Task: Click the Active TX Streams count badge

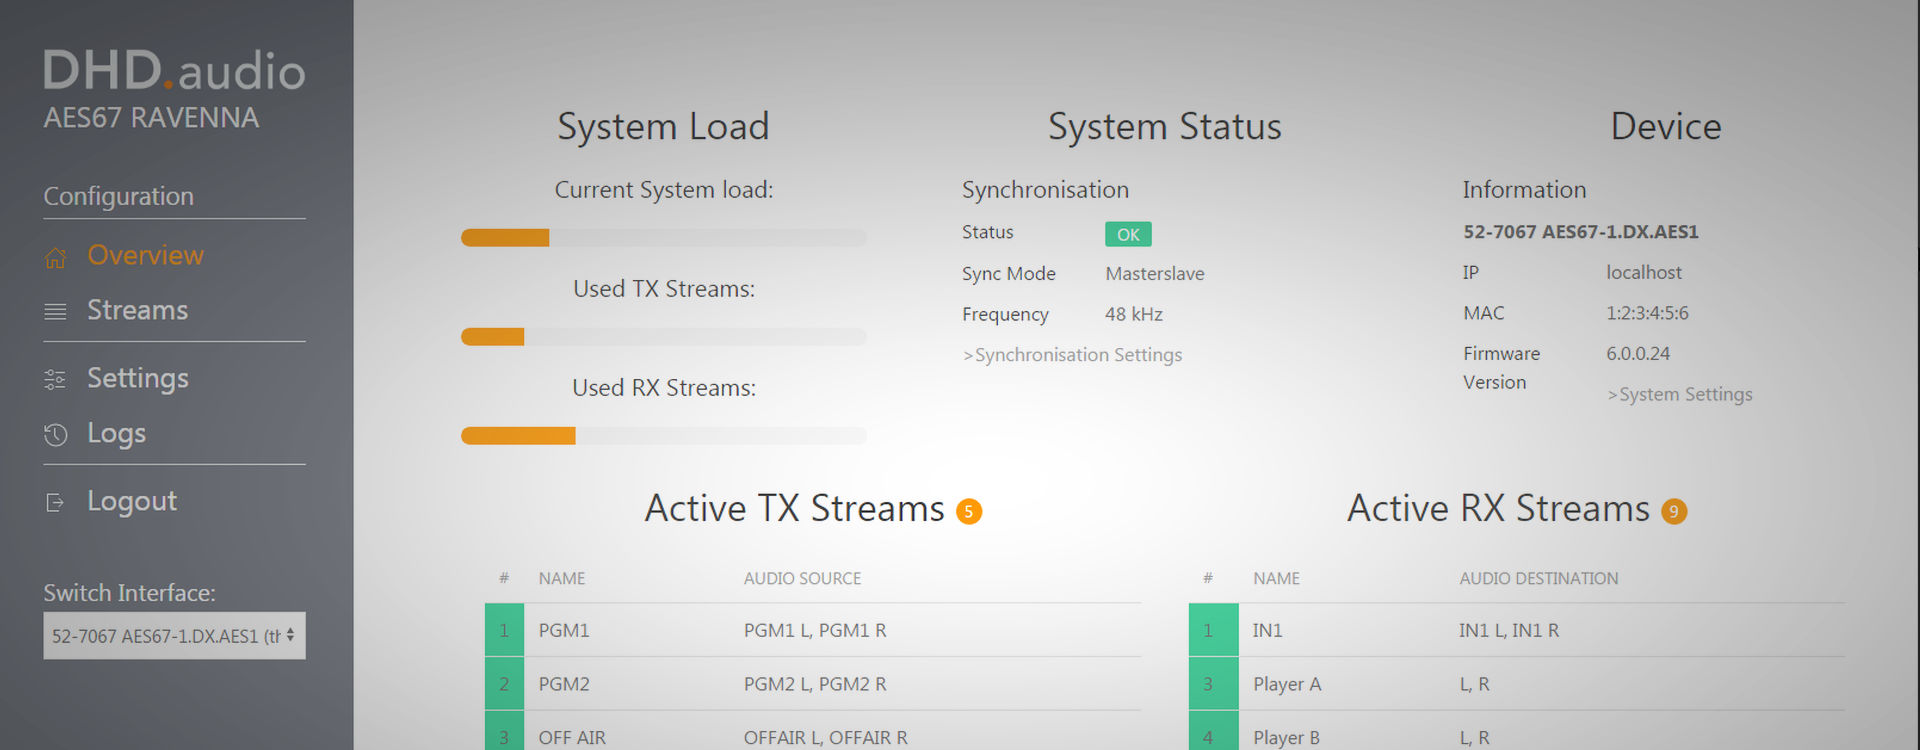Action: [969, 512]
